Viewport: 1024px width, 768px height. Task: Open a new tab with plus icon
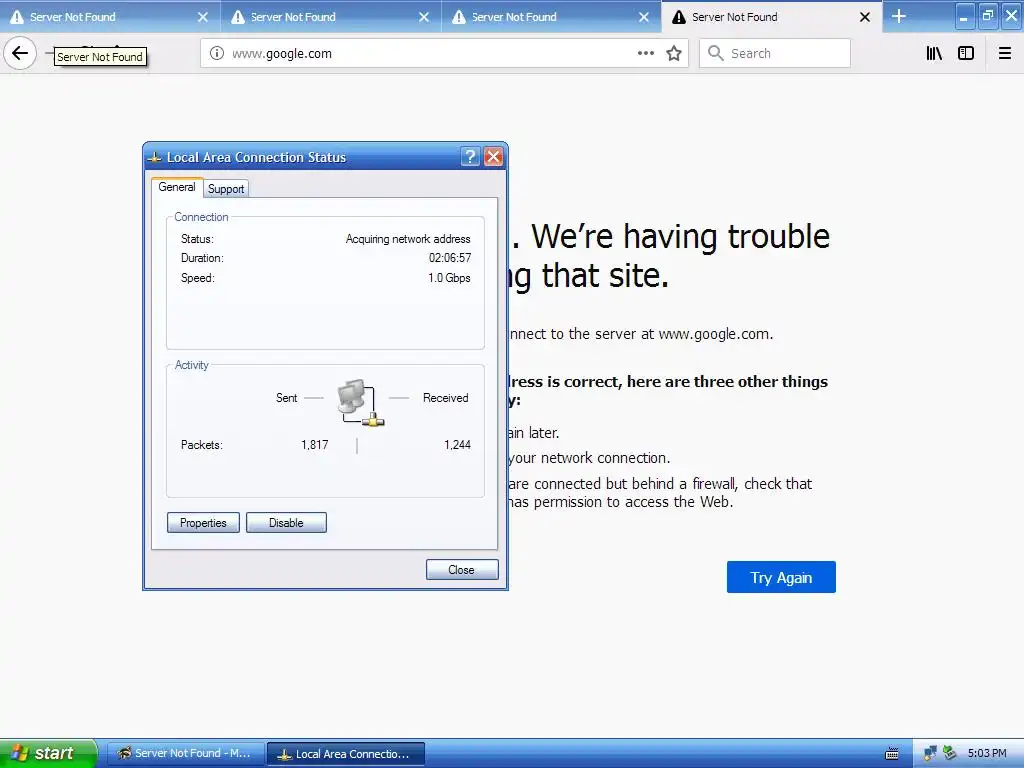(x=899, y=16)
